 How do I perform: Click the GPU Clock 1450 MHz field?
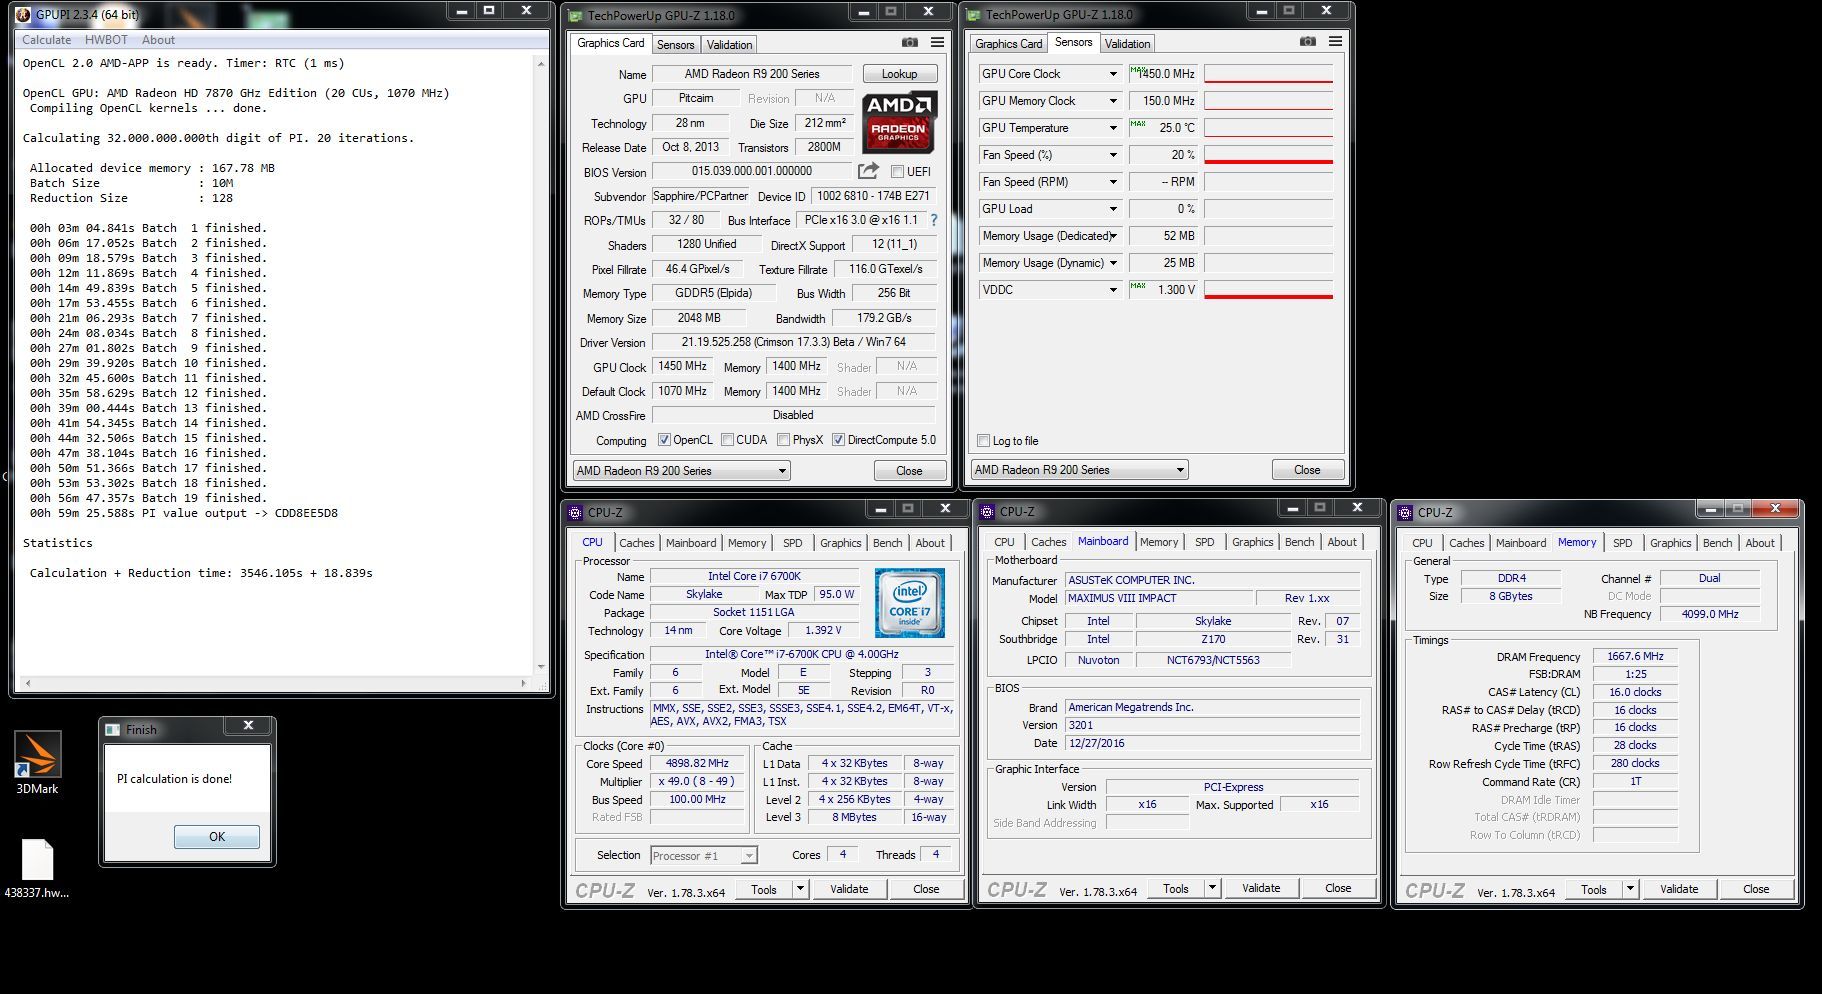tap(682, 367)
